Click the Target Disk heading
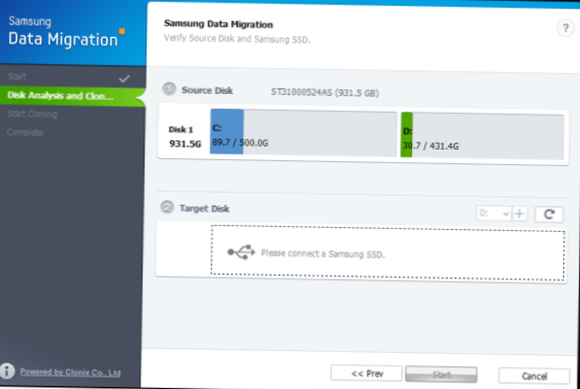Image resolution: width=580 pixels, height=389 pixels. tap(204, 209)
